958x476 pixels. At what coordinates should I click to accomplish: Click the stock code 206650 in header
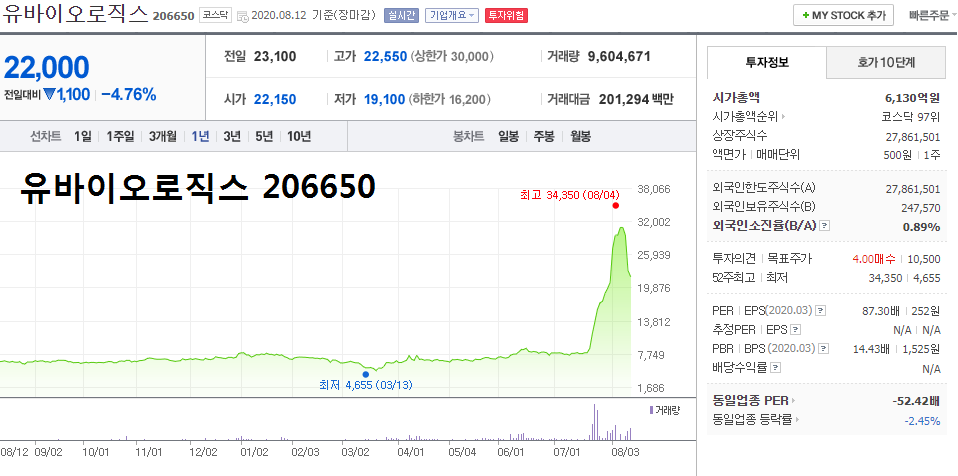click(x=174, y=16)
